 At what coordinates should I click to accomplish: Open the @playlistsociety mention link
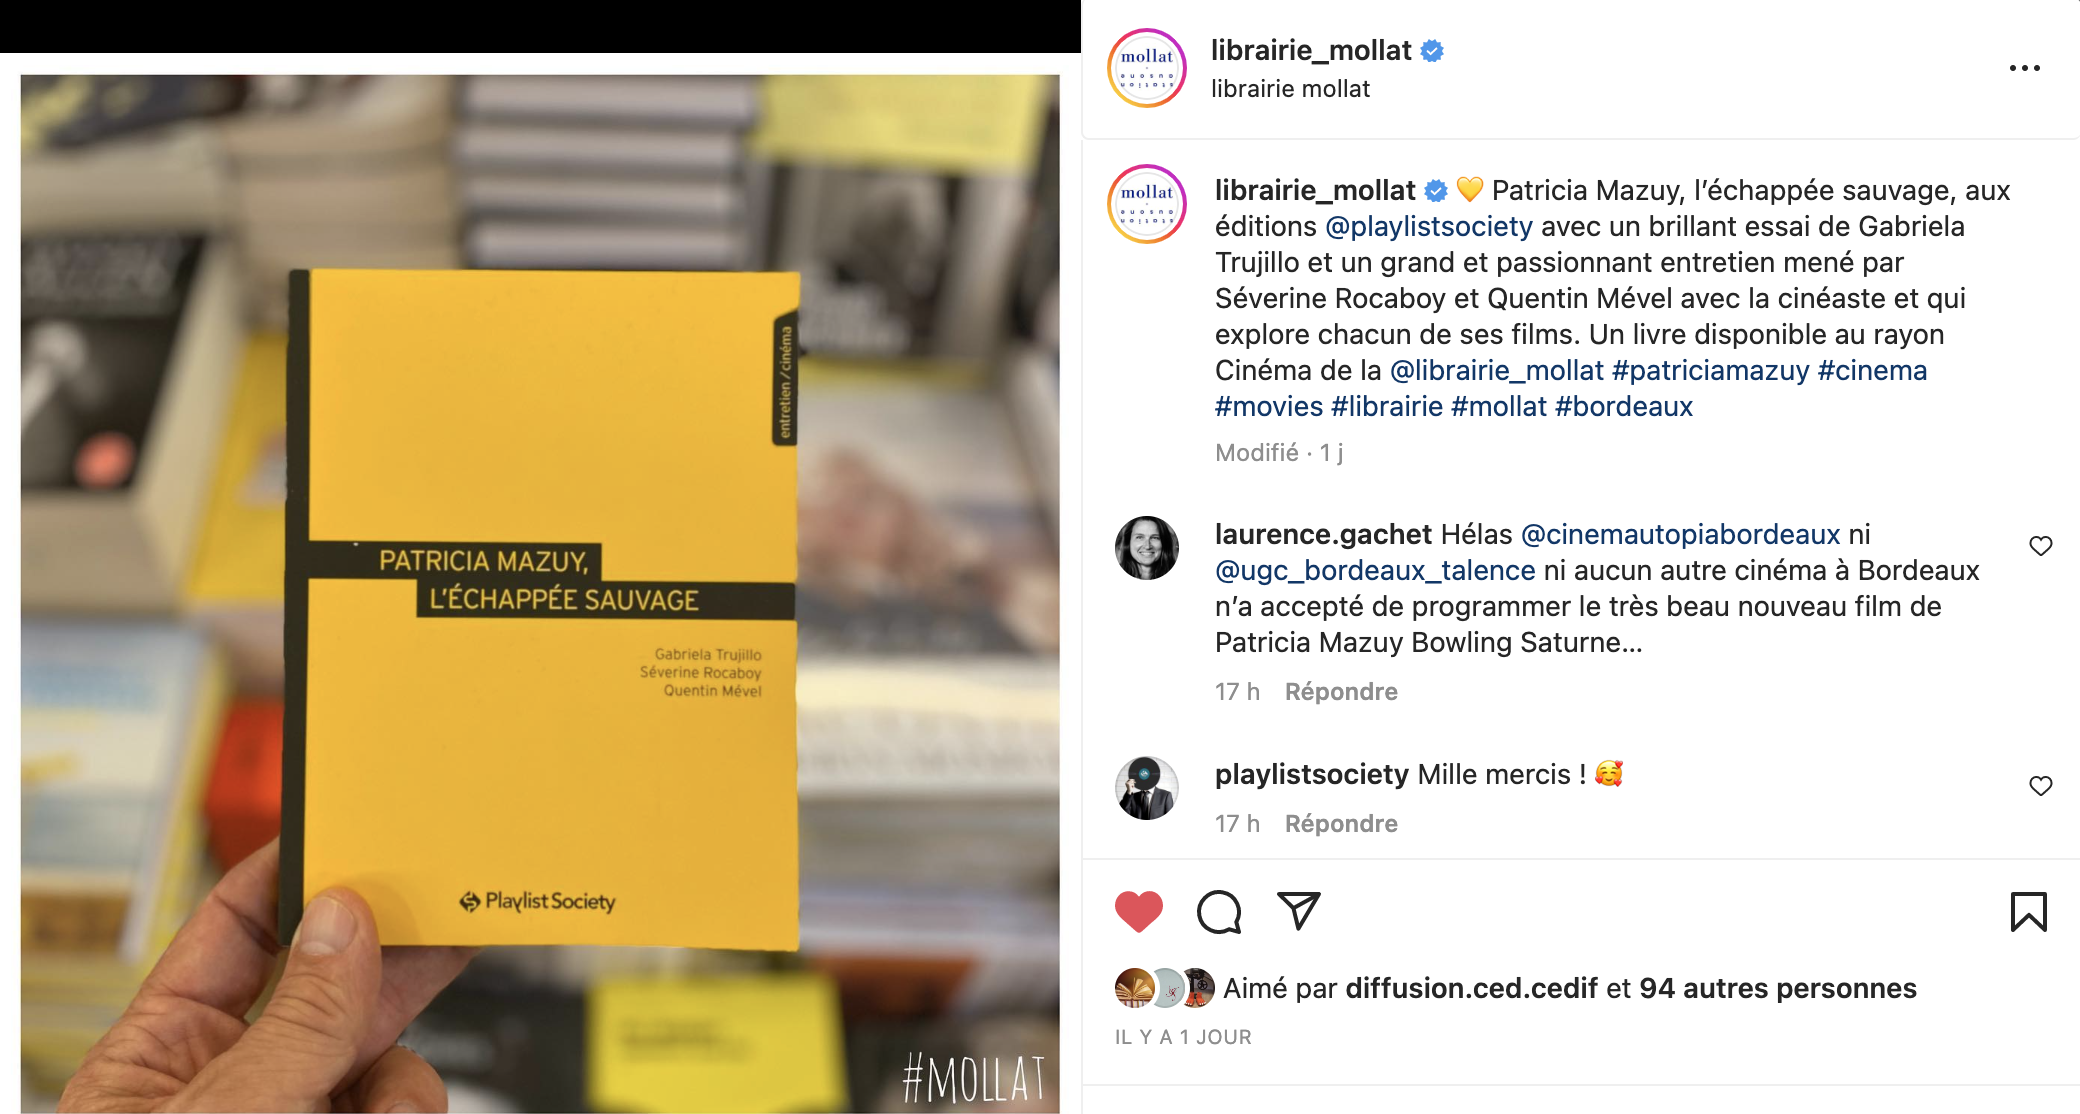pos(1429,227)
